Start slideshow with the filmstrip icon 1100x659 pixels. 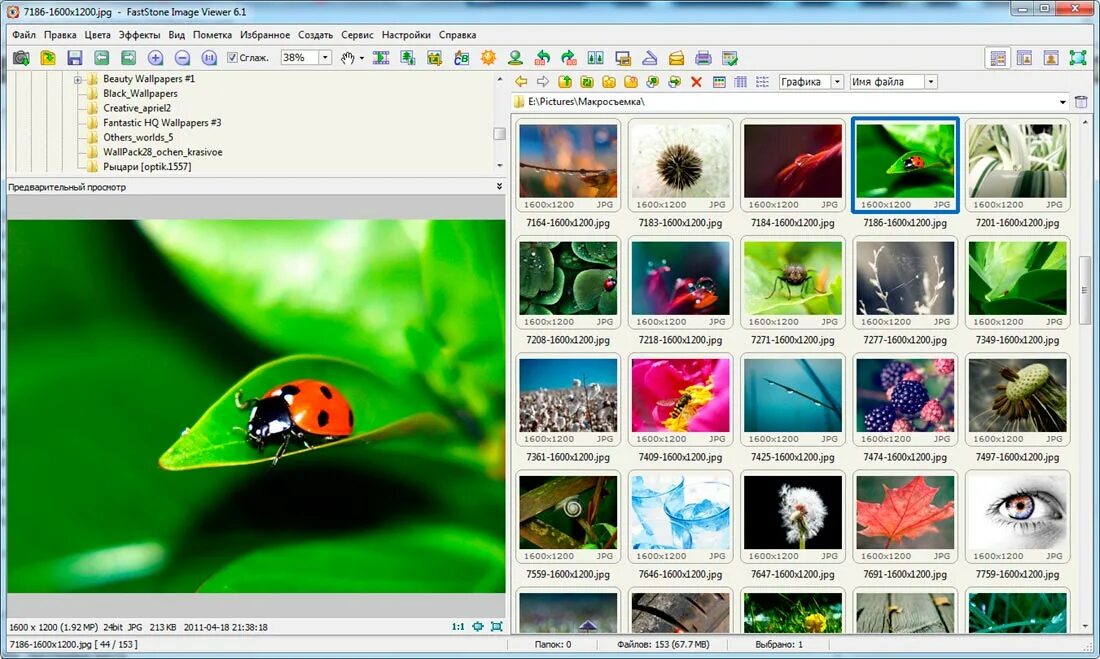(x=381, y=58)
